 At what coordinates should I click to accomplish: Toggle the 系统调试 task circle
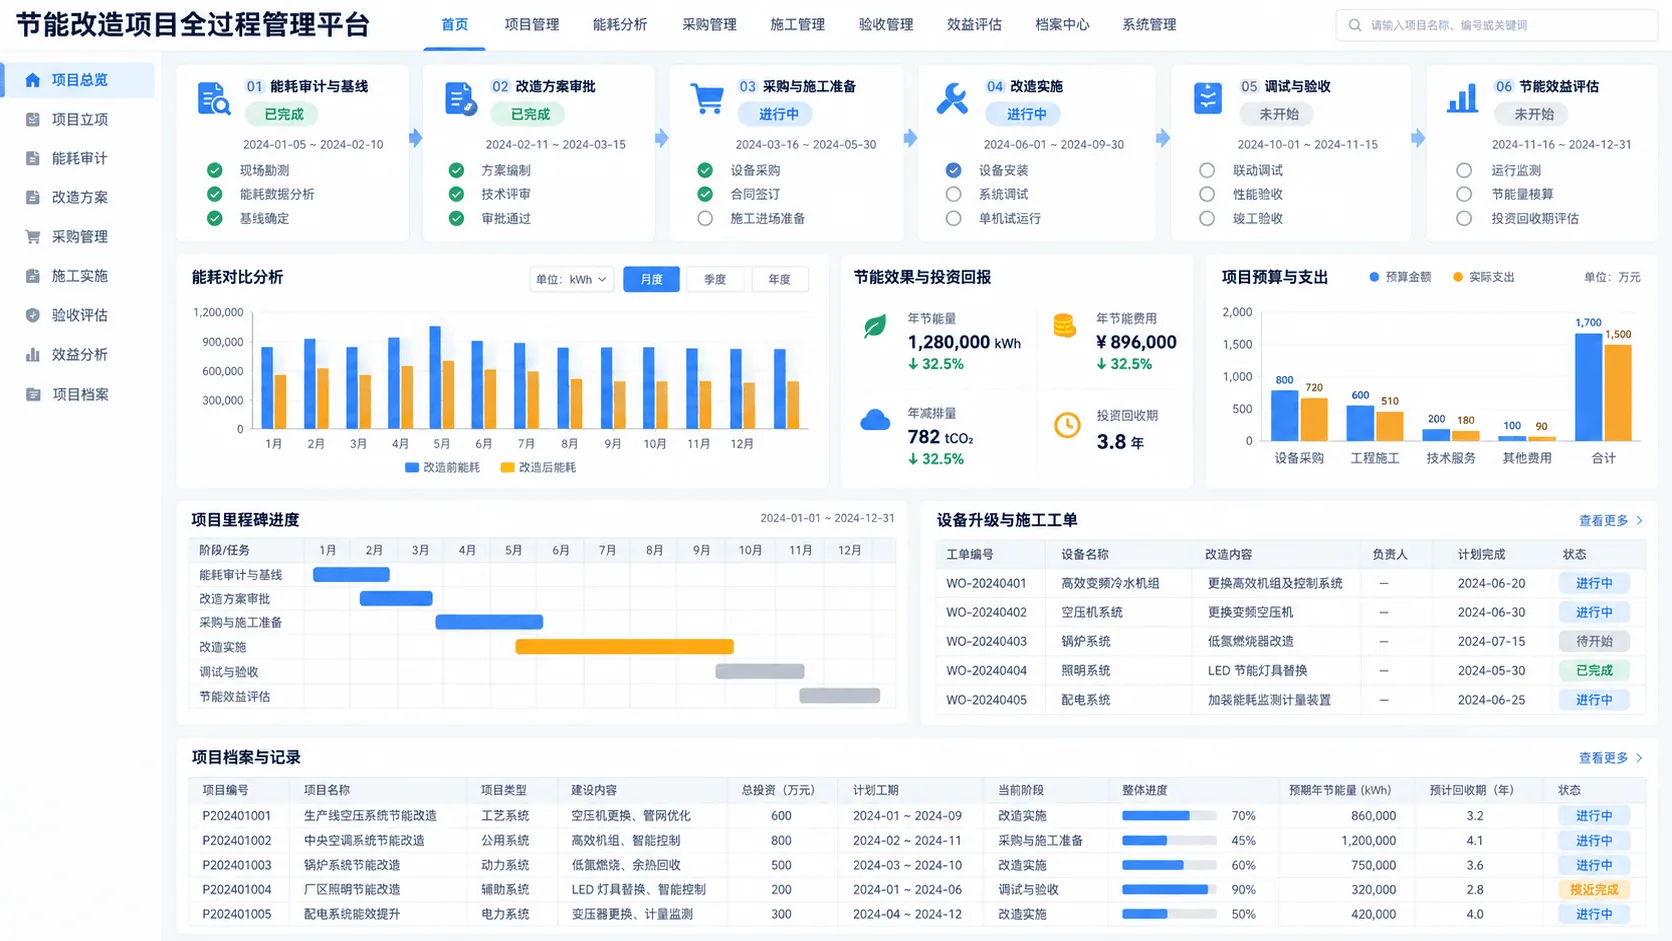point(953,194)
